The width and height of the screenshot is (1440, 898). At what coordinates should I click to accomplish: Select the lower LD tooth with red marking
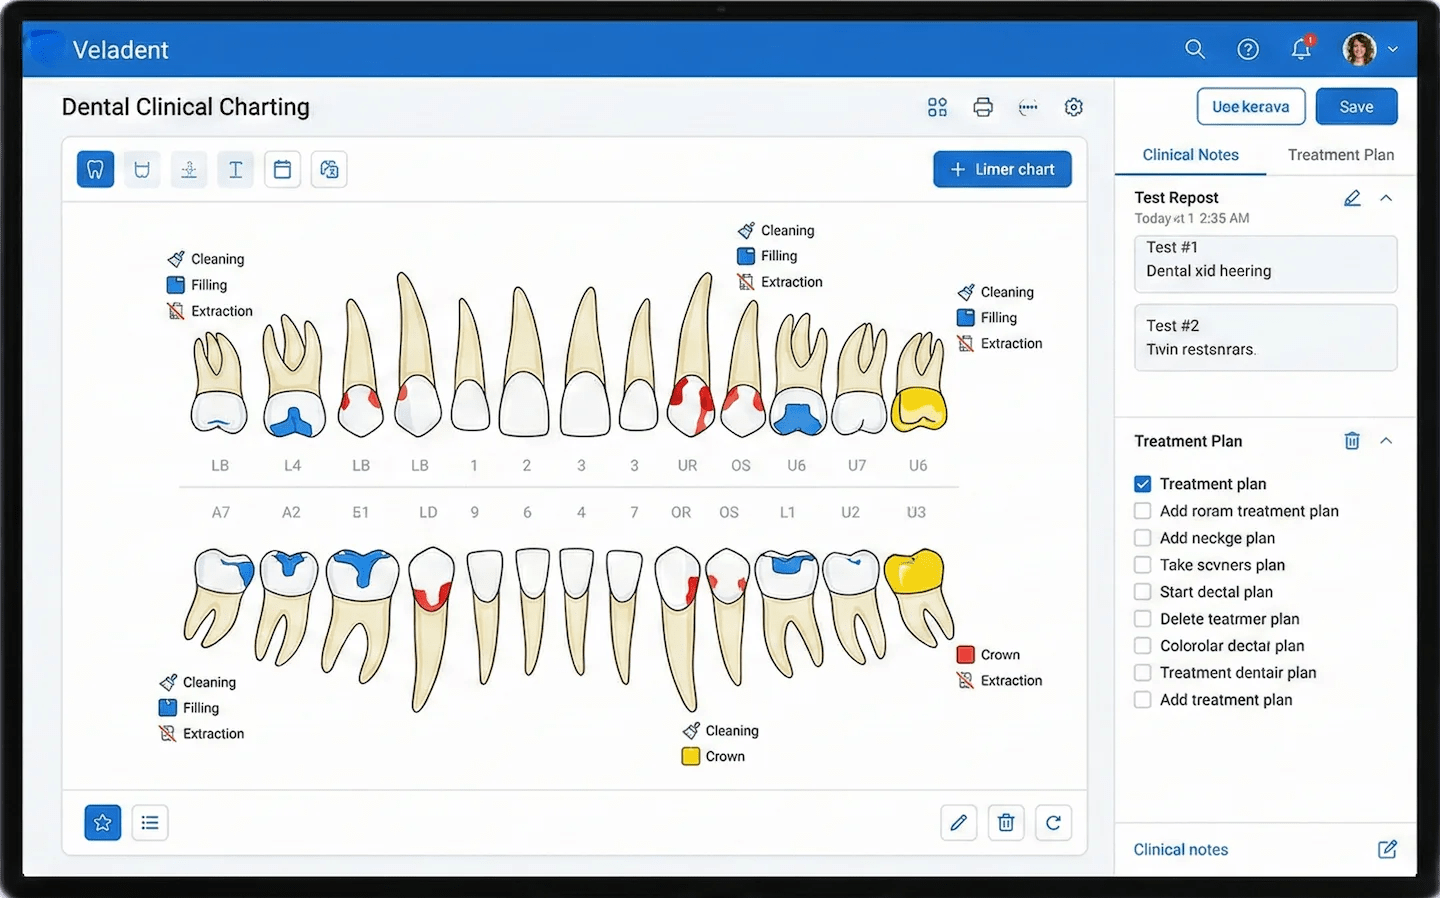point(431,629)
